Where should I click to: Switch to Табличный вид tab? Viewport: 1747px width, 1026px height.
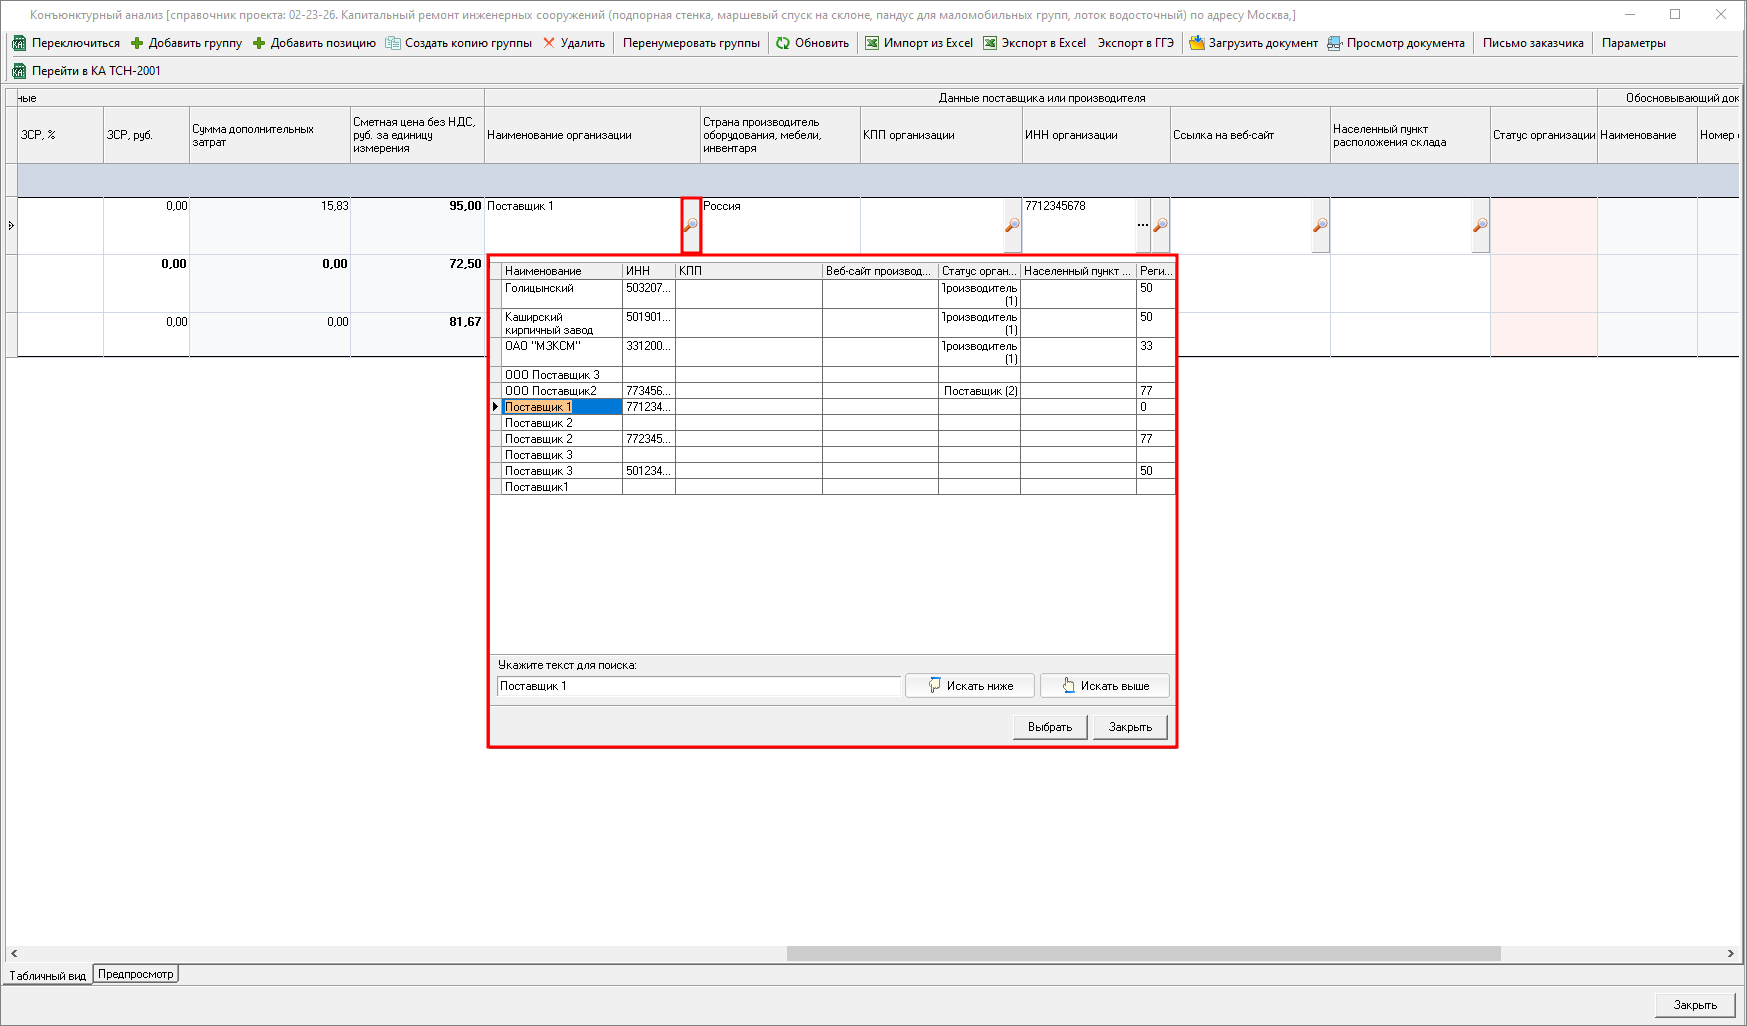(x=47, y=975)
